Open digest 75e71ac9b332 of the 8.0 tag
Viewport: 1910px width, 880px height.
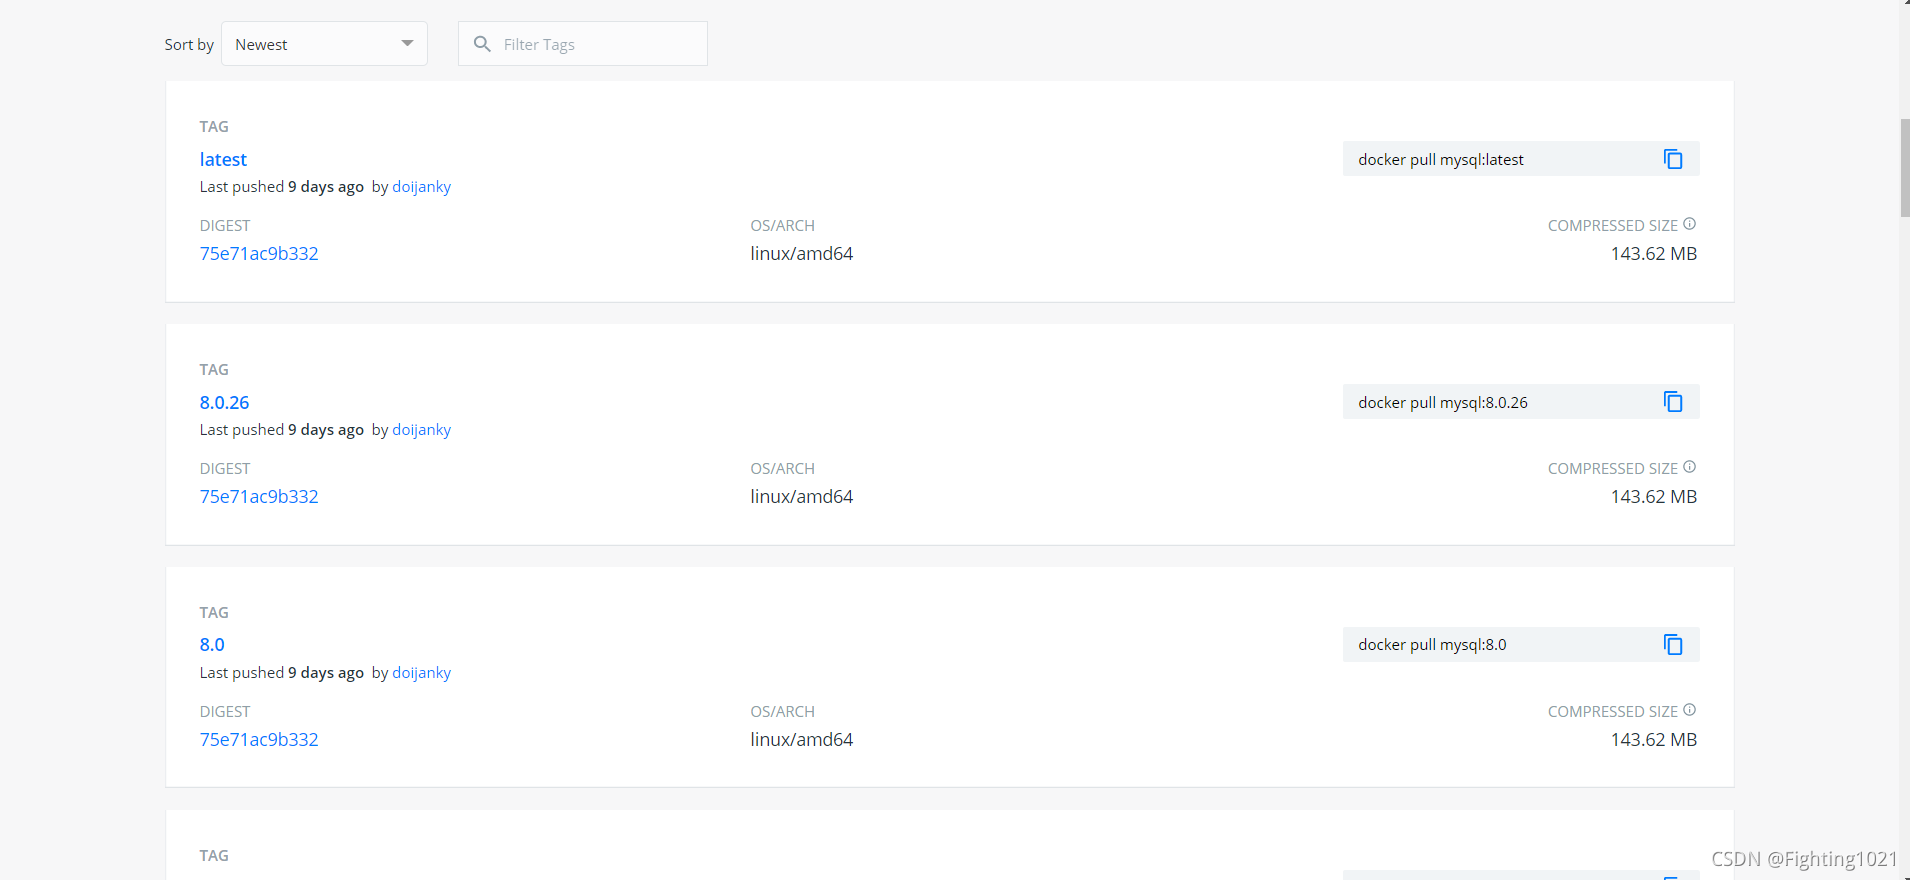[259, 740]
